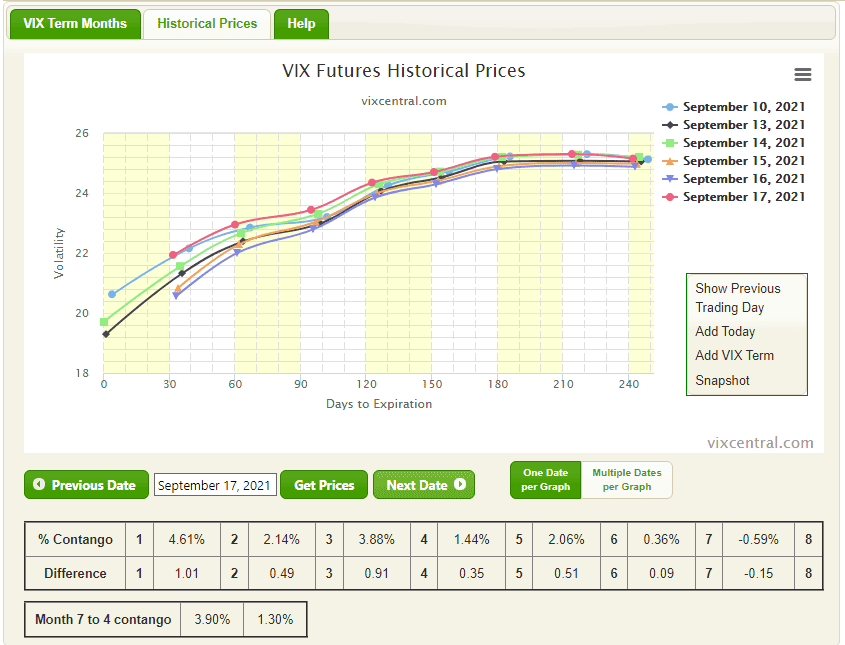Screen dimensions: 845x645
Task: Click the Get Prices button
Action: 324,485
